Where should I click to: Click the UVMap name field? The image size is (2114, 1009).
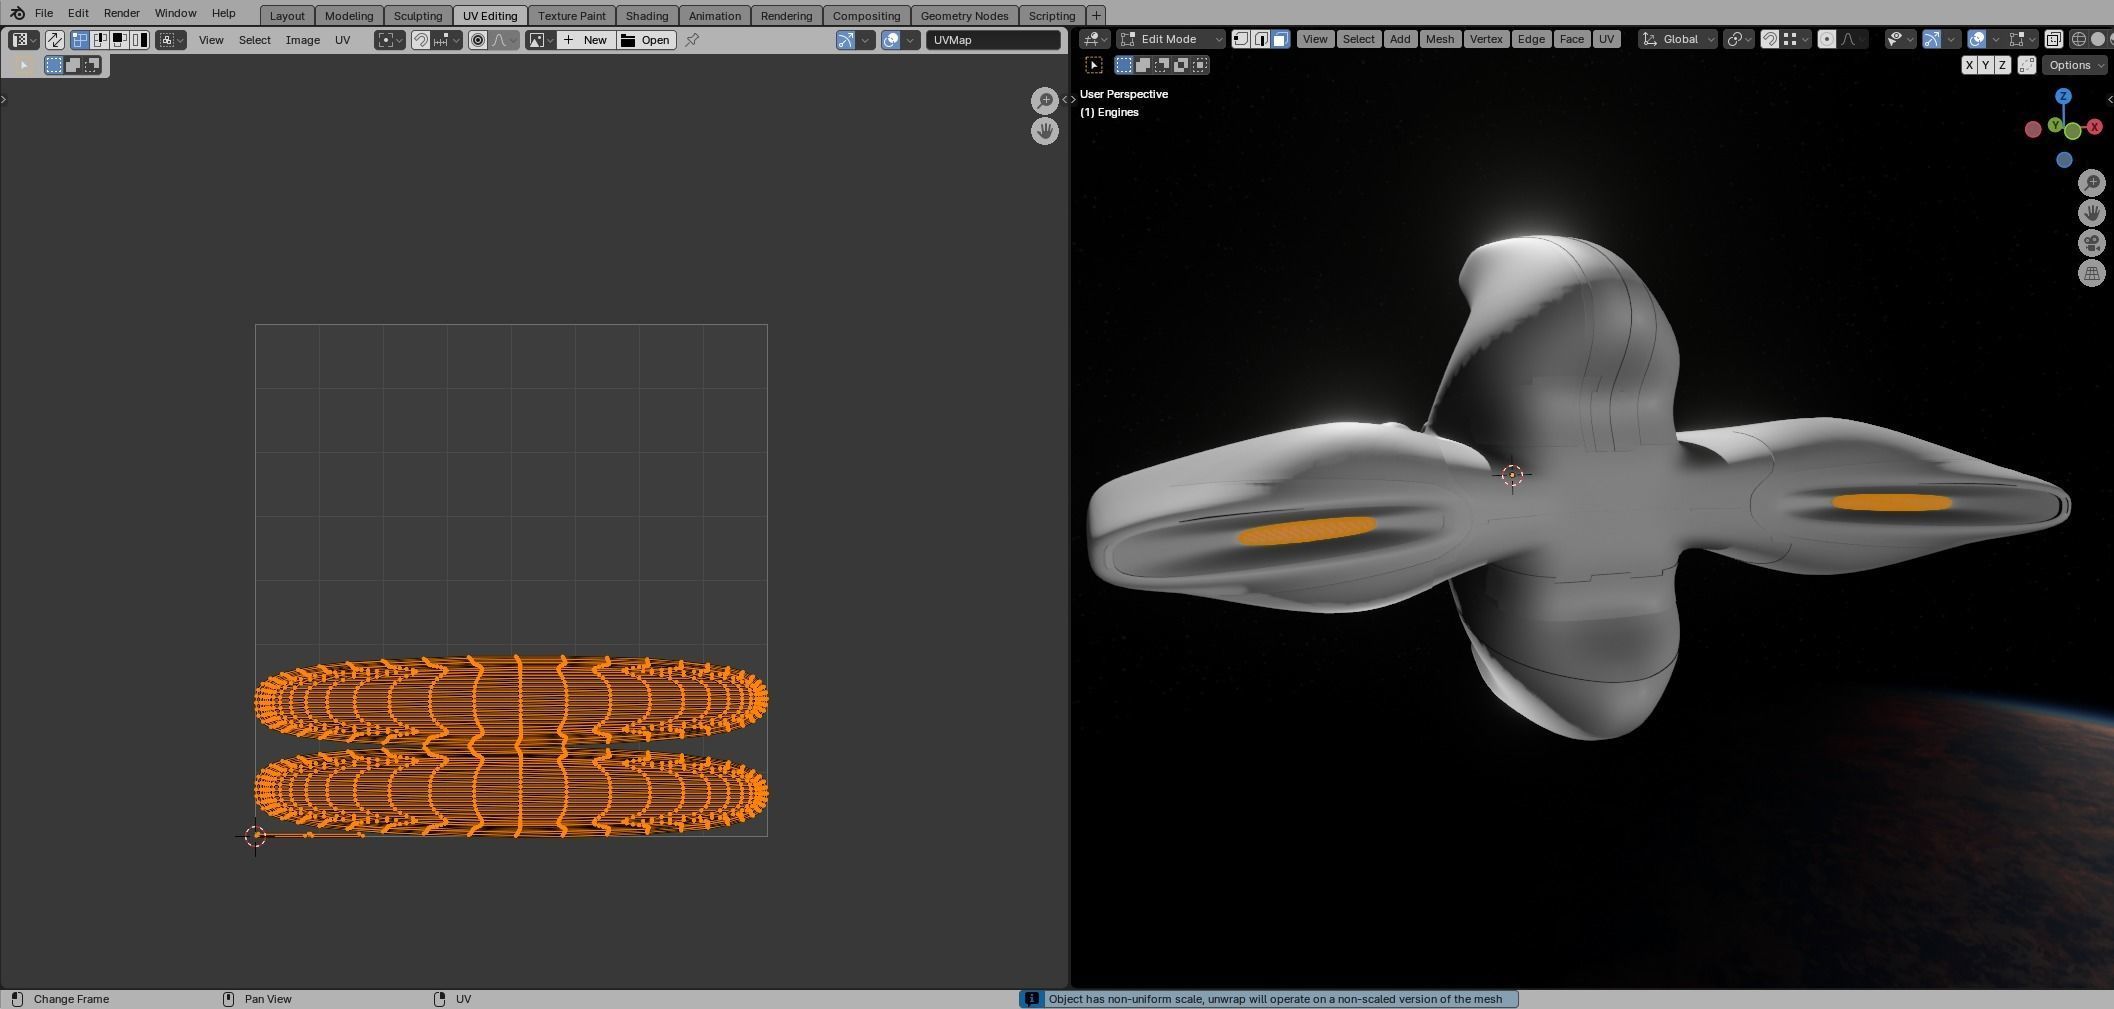coord(993,40)
